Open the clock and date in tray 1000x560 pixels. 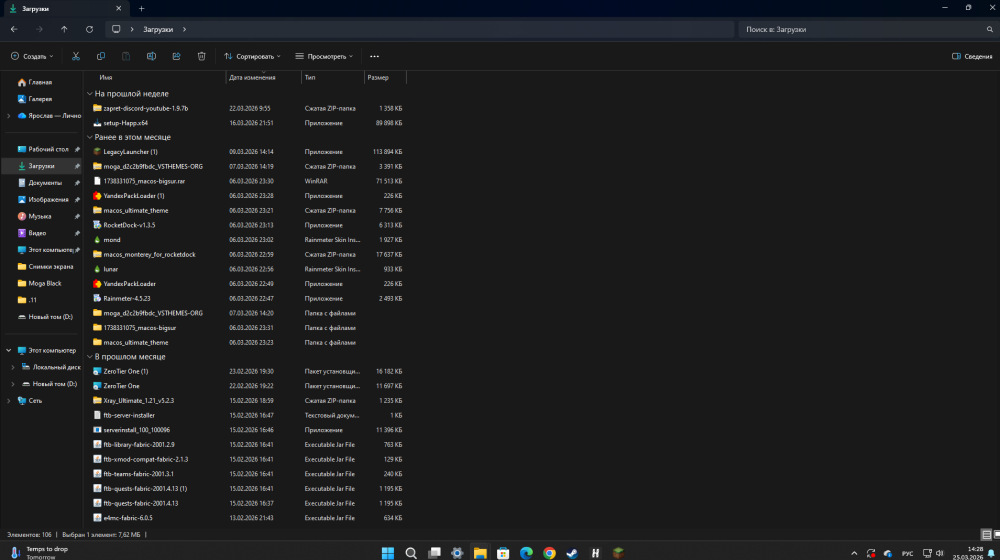tap(968, 553)
